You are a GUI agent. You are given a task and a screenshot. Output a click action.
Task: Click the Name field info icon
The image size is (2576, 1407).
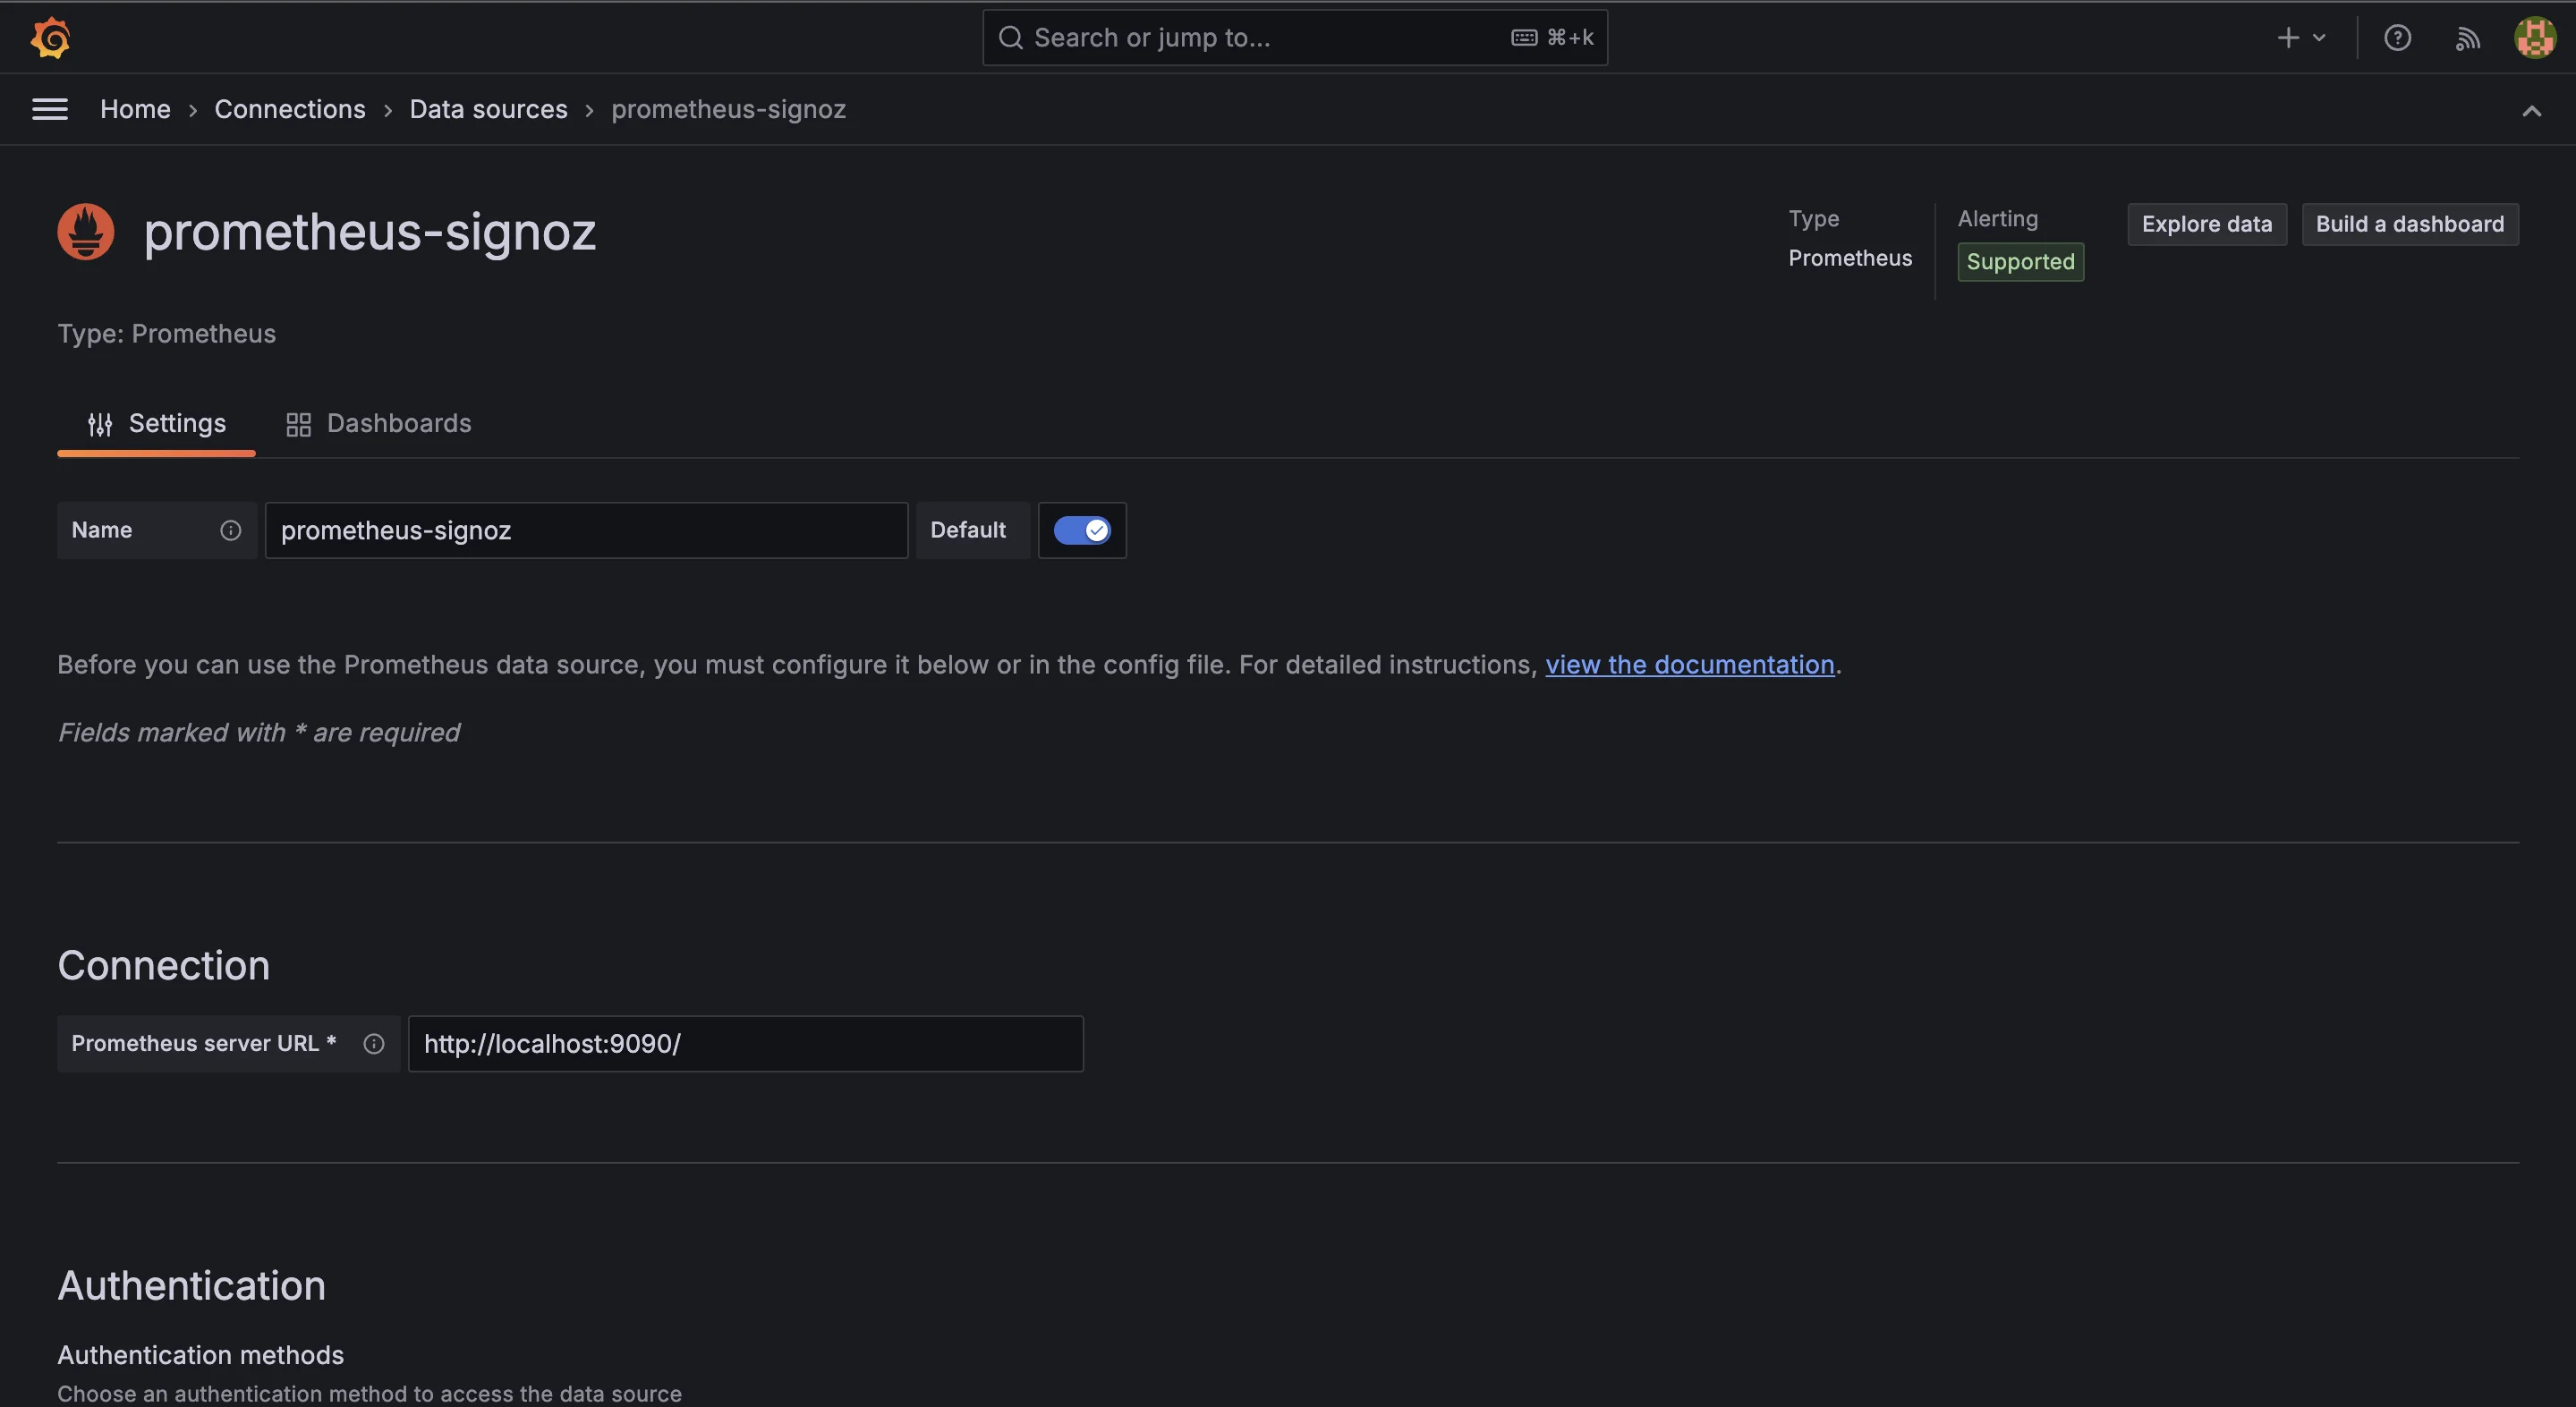pos(230,530)
